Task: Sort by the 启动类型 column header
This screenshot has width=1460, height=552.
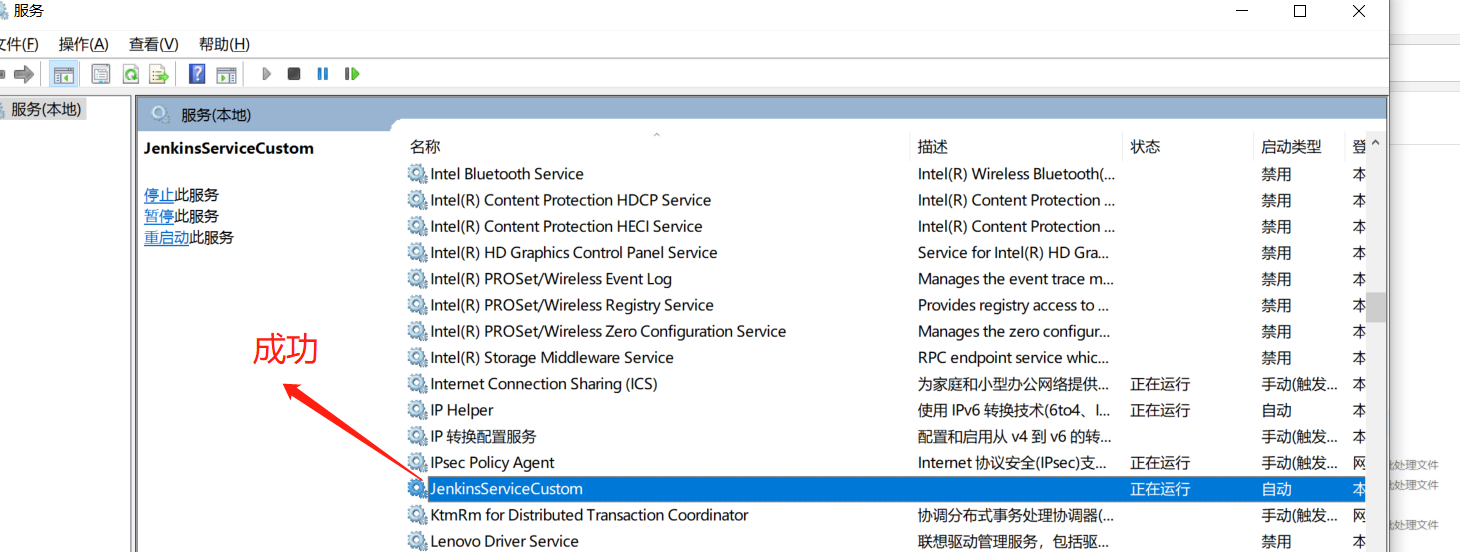Action: click(1291, 147)
